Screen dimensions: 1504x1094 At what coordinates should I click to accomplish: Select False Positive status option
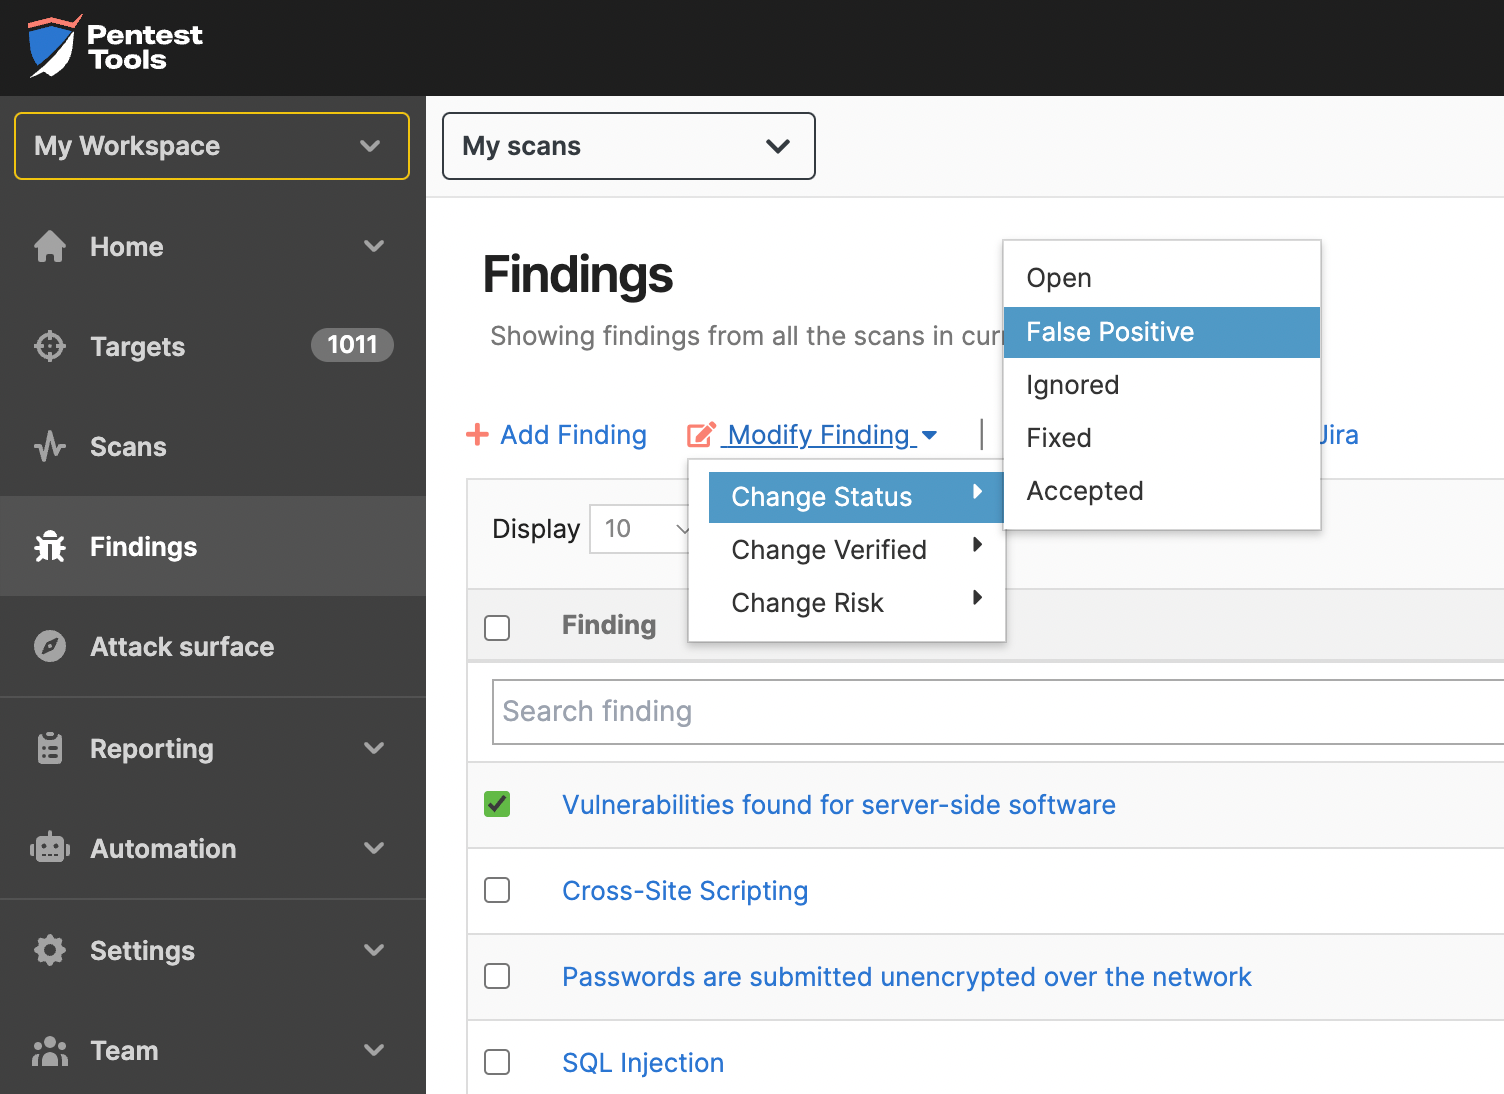pyautogui.click(x=1110, y=332)
